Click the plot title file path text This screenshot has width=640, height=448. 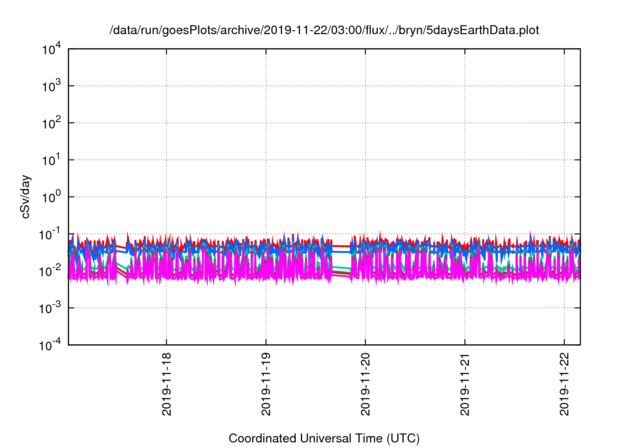pyautogui.click(x=324, y=30)
